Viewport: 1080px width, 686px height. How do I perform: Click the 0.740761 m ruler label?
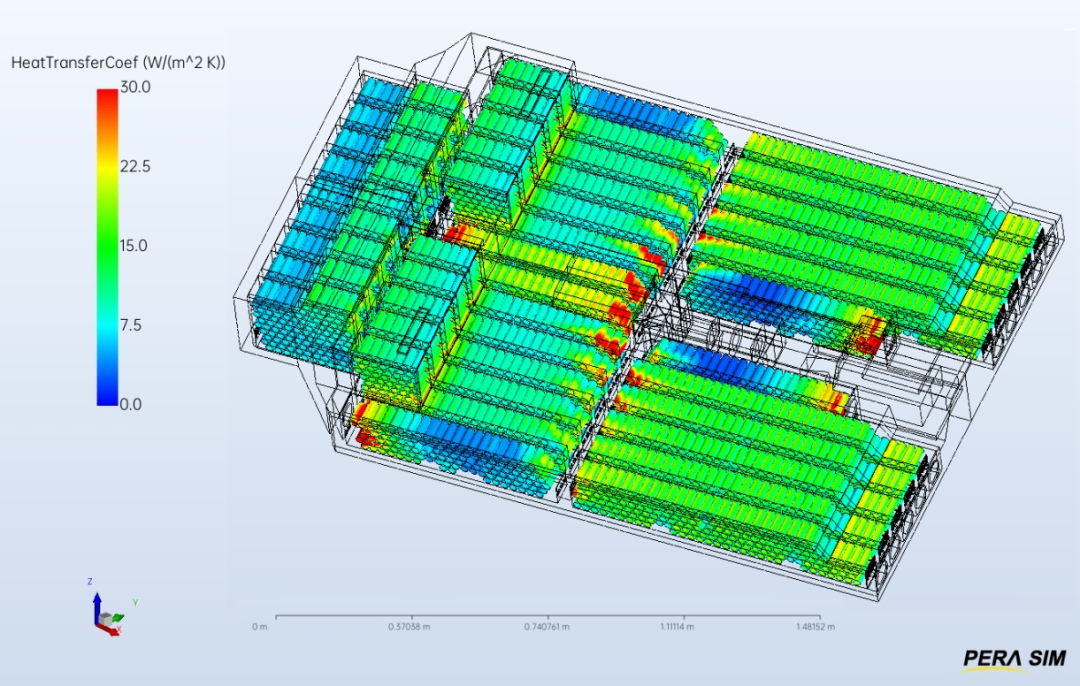[549, 627]
